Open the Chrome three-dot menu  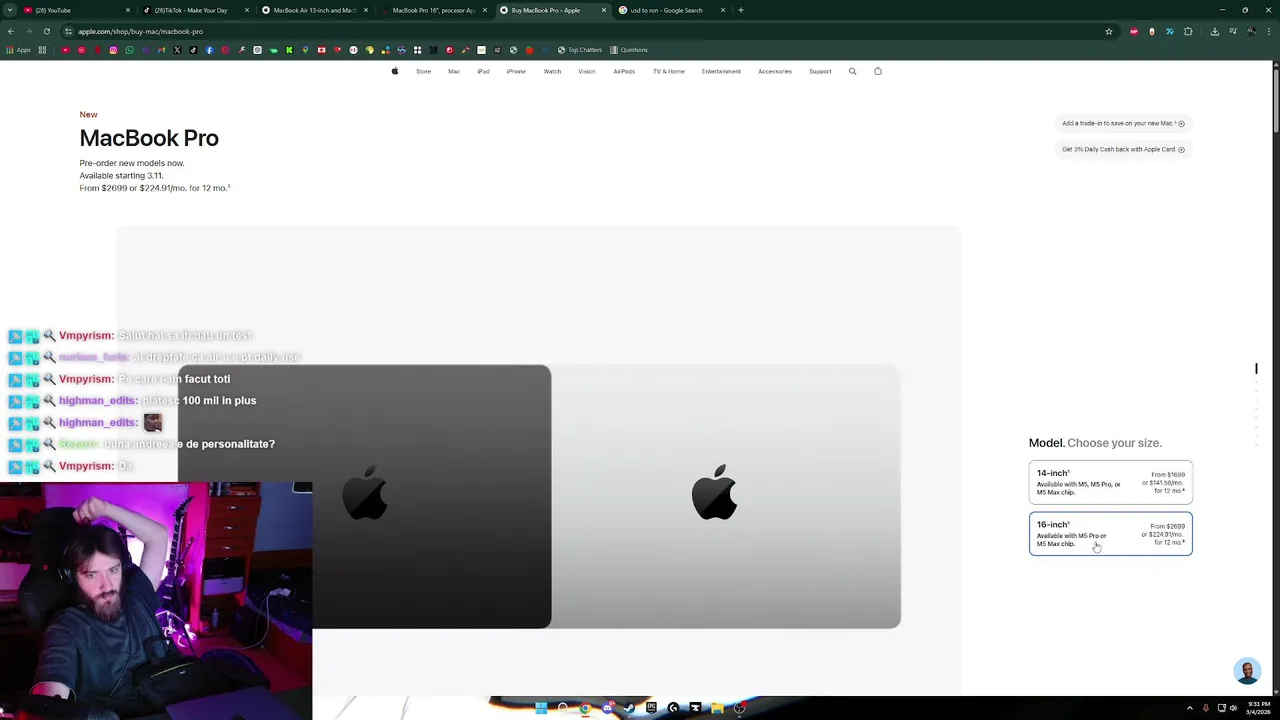pyautogui.click(x=1269, y=31)
